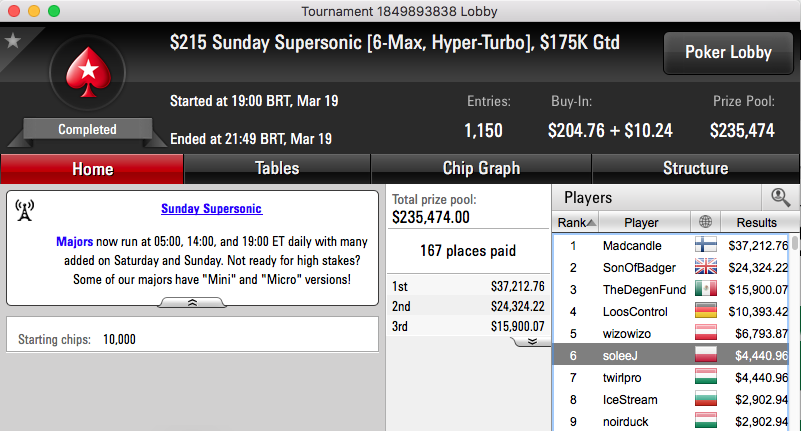Screen dimensions: 801x431
Task: Sort by Rank column arrow
Action: click(591, 223)
